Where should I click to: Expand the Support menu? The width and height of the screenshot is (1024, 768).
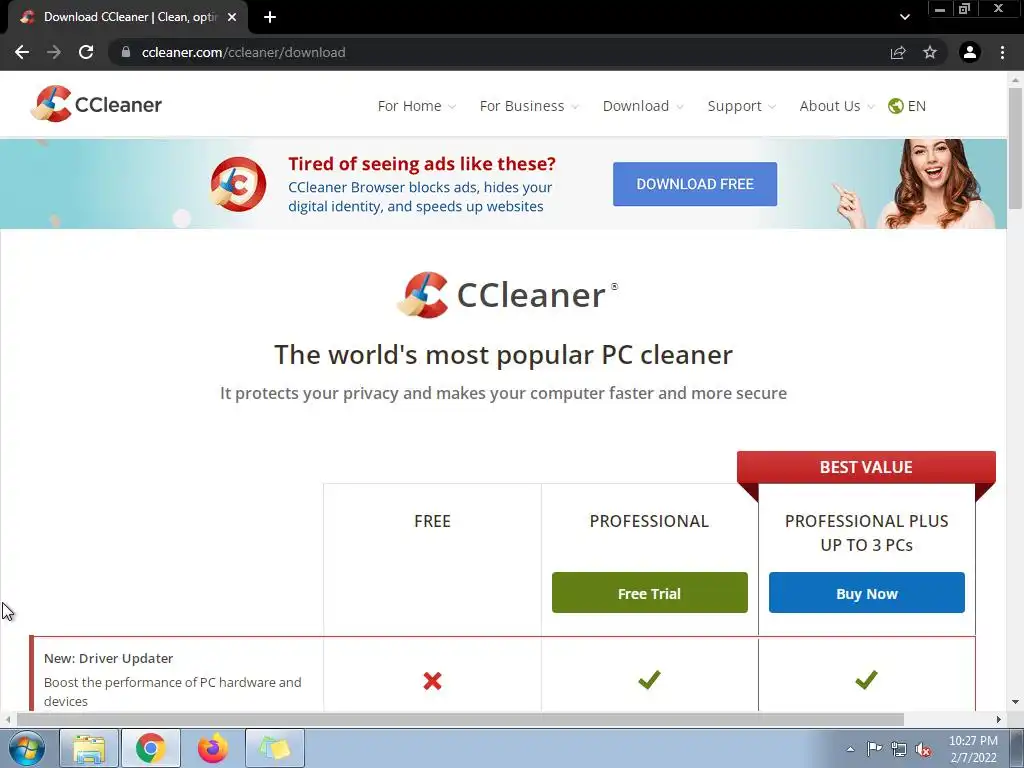[x=742, y=106]
